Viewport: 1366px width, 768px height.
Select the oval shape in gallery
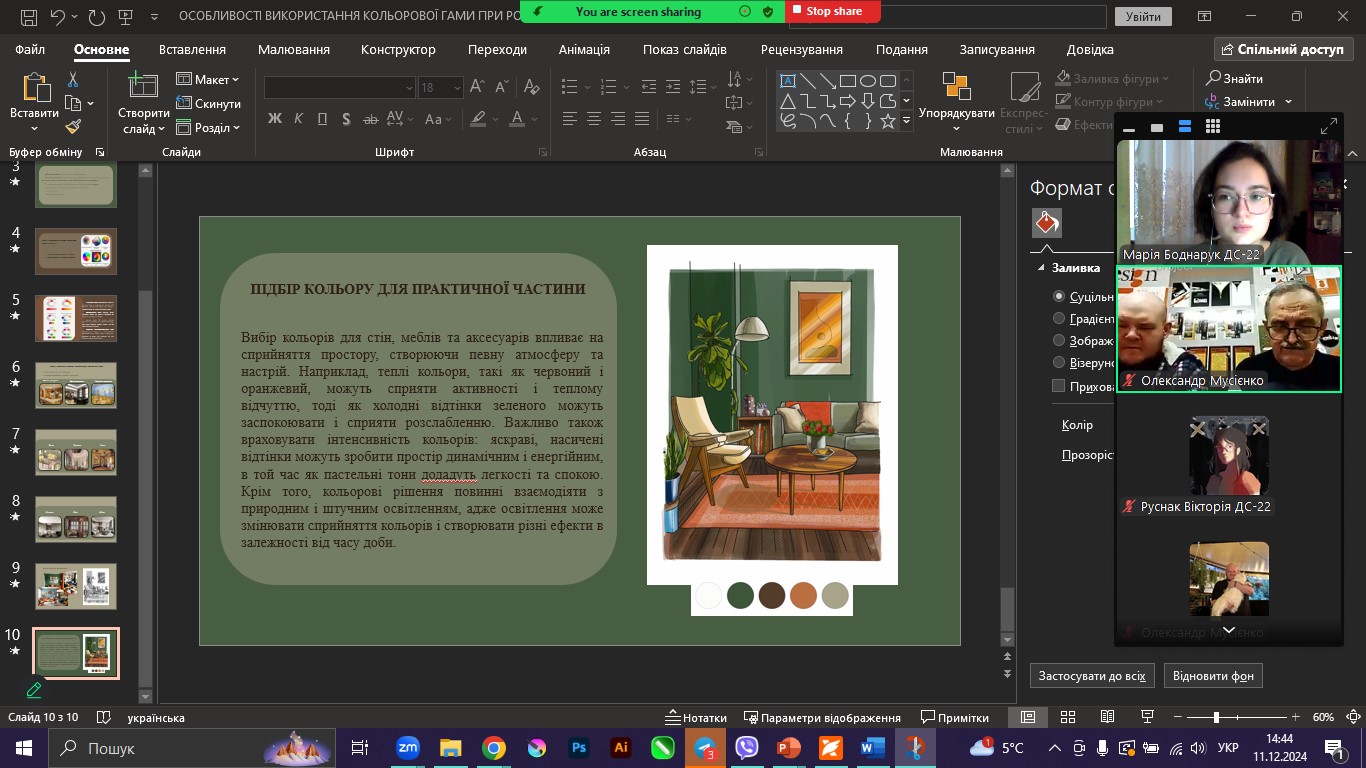pyautogui.click(x=868, y=81)
